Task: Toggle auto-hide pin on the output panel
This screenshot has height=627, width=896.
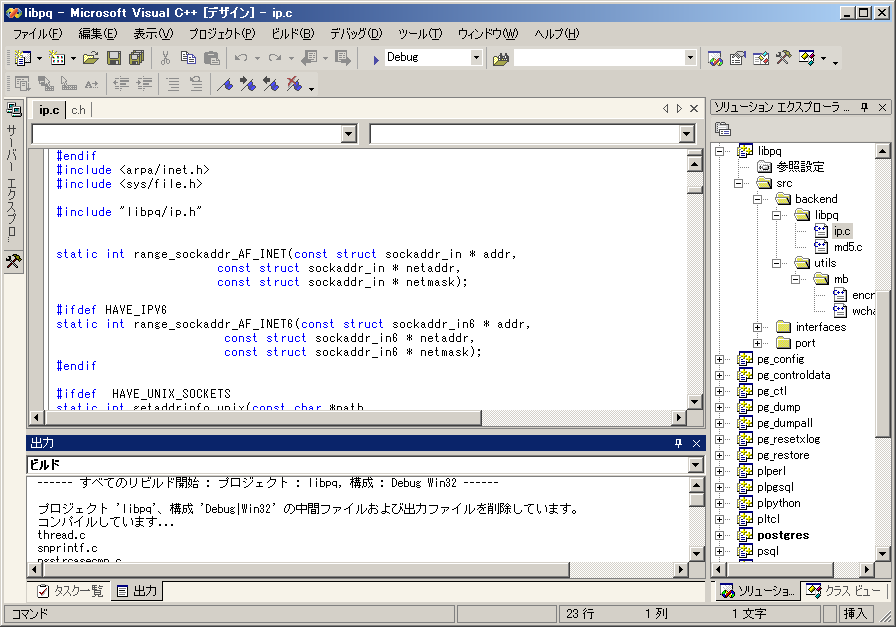Action: point(678,443)
